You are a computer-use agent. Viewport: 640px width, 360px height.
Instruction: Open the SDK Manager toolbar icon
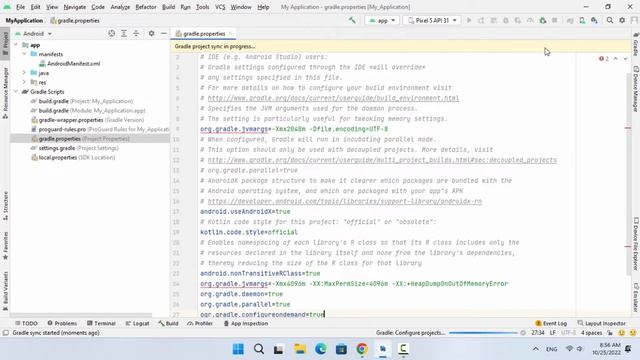[x=594, y=20]
